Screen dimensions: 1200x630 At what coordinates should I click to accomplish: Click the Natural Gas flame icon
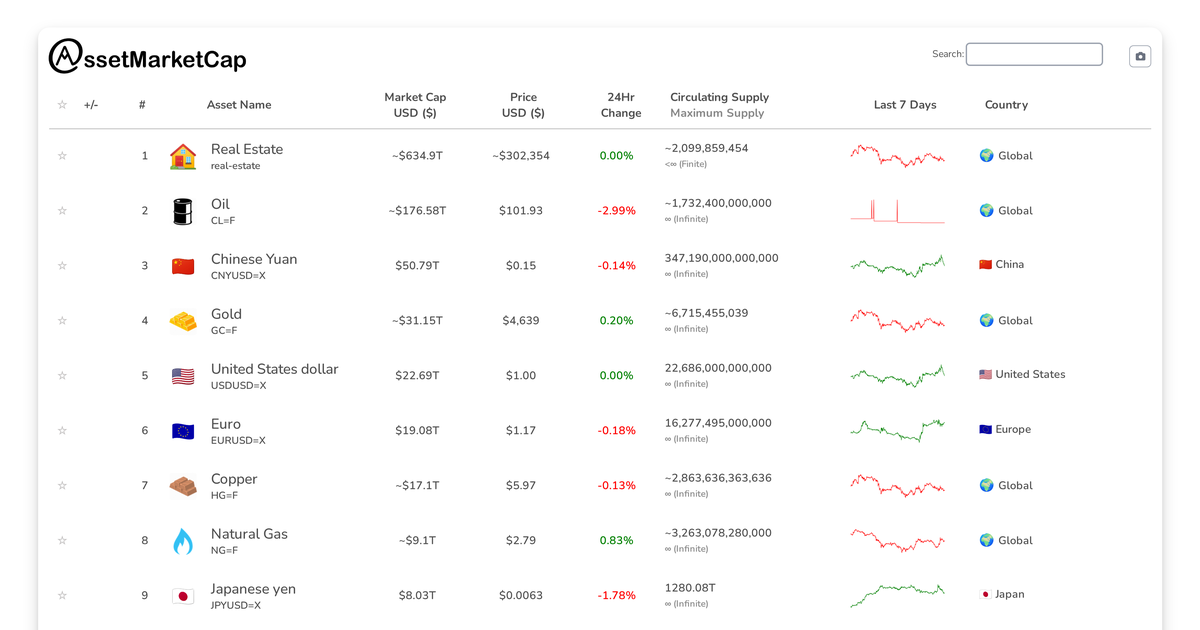183,541
